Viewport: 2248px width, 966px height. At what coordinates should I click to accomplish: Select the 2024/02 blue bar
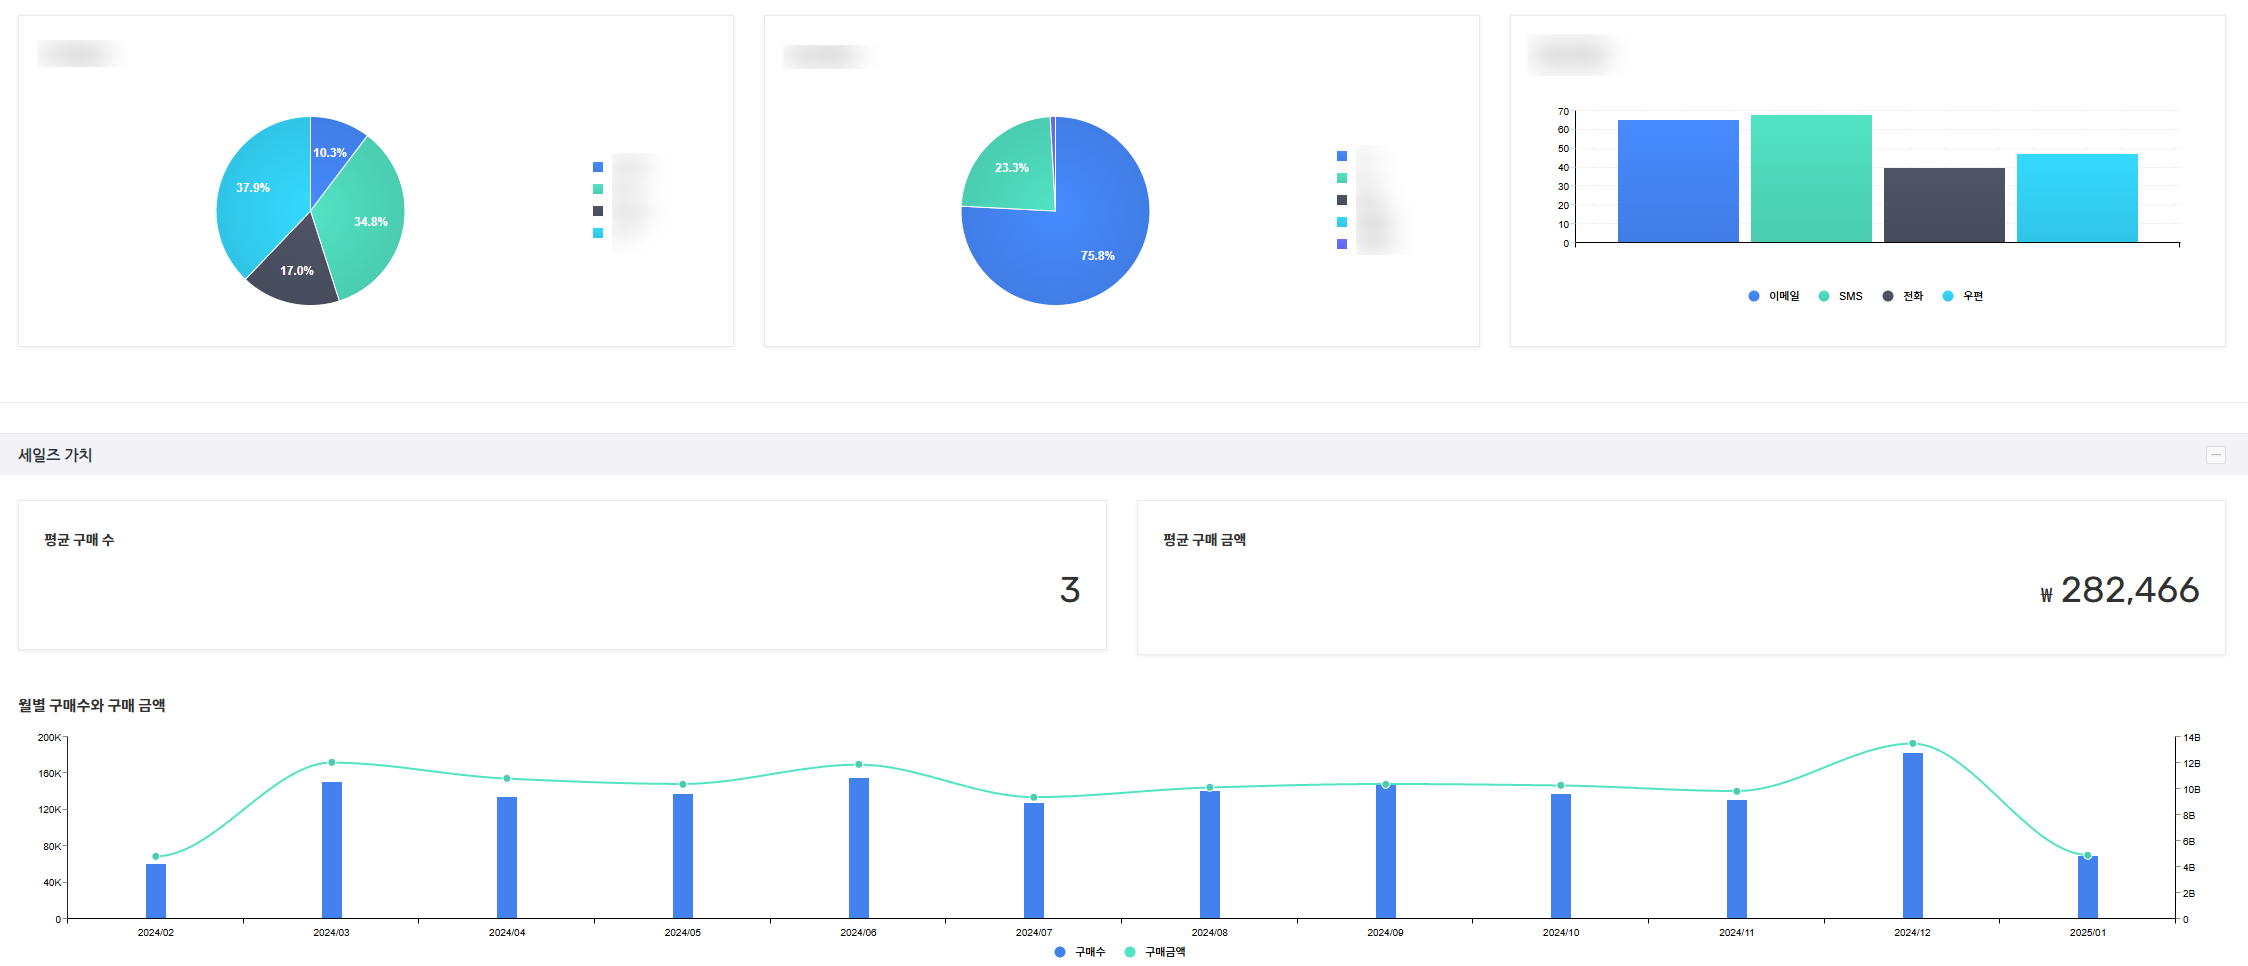156,891
